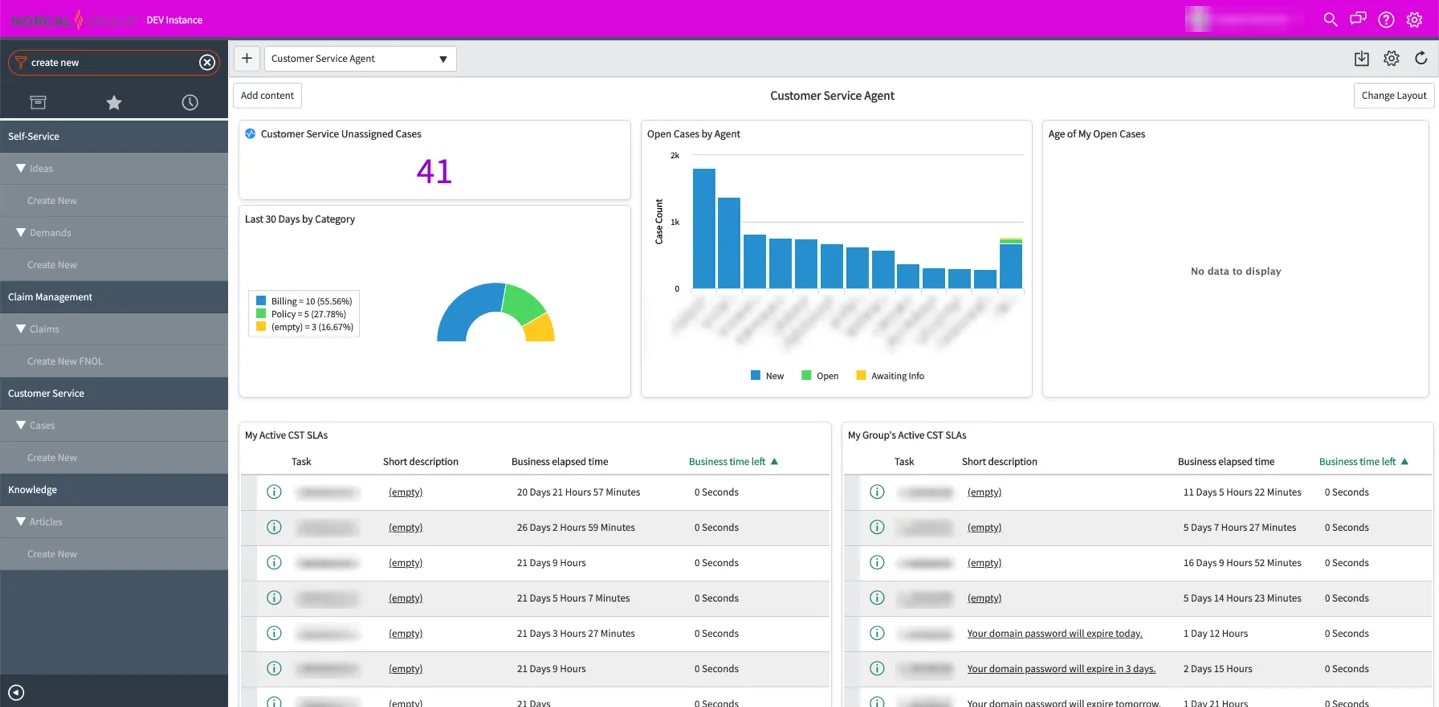Add a new dashboard with plus button

coord(247,58)
